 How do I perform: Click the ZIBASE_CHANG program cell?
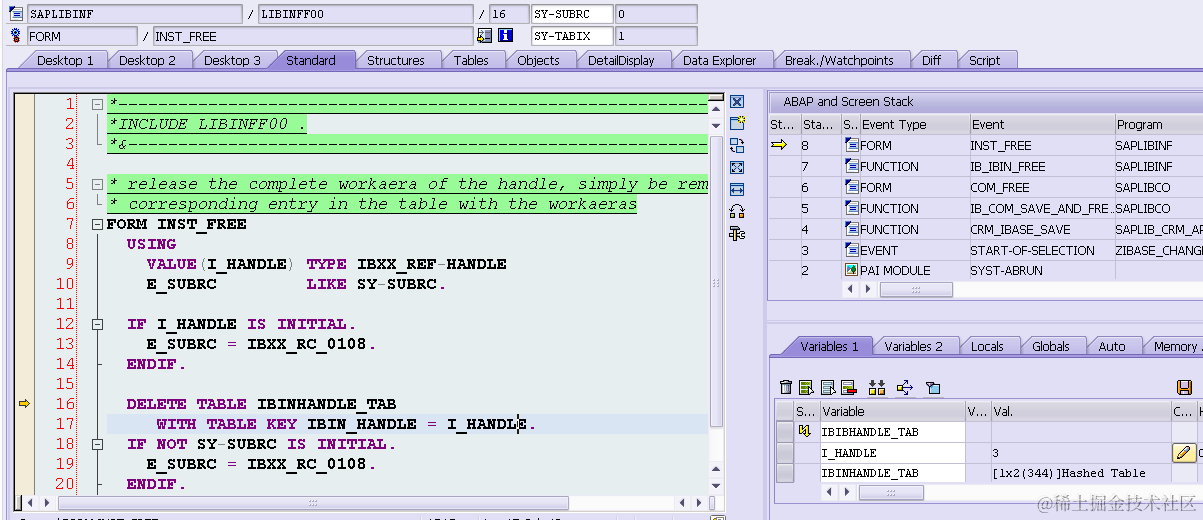1158,250
